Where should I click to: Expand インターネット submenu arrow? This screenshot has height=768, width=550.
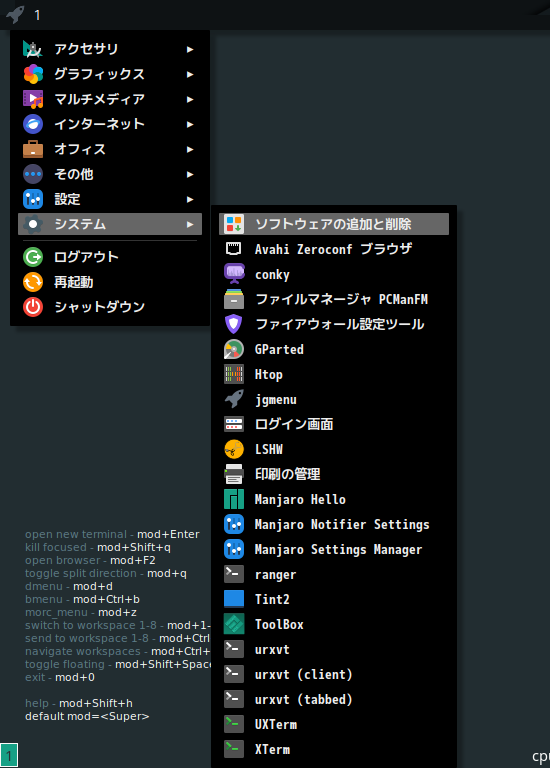point(190,124)
